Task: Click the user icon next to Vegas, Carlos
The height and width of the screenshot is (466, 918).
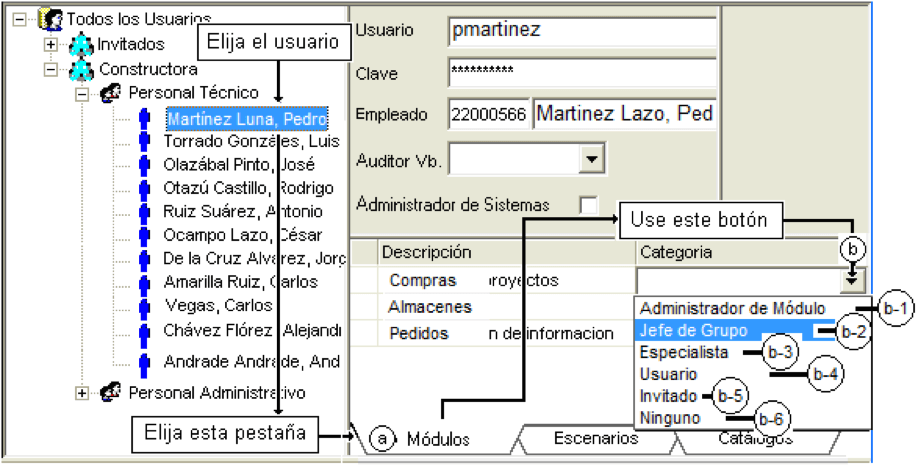Action: 144,306
